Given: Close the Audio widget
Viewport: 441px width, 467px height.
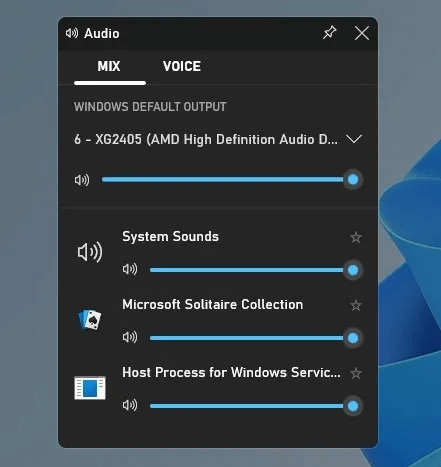Looking at the screenshot, I should [362, 33].
